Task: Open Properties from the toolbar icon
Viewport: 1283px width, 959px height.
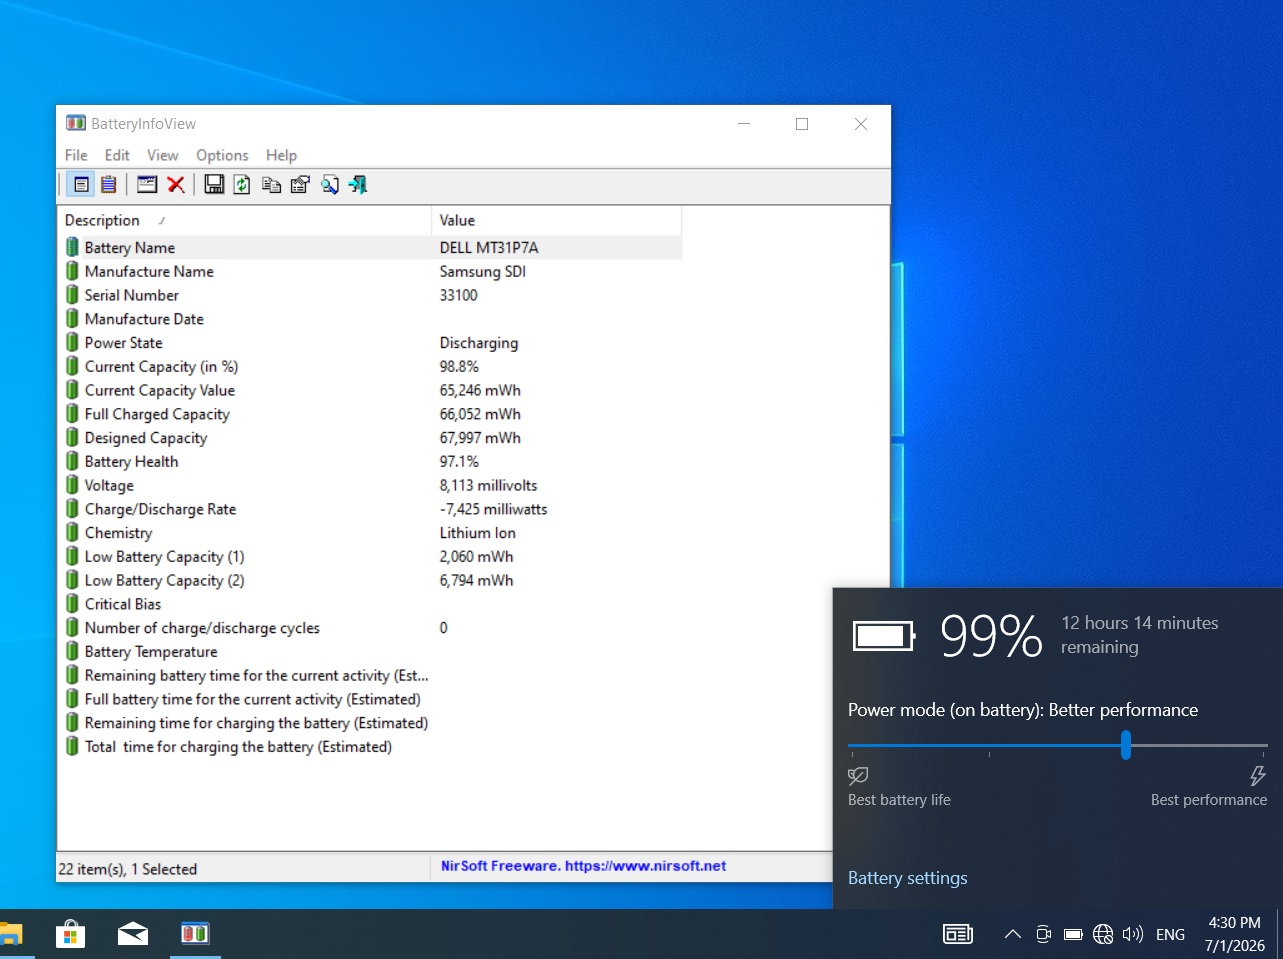Action: (x=300, y=184)
